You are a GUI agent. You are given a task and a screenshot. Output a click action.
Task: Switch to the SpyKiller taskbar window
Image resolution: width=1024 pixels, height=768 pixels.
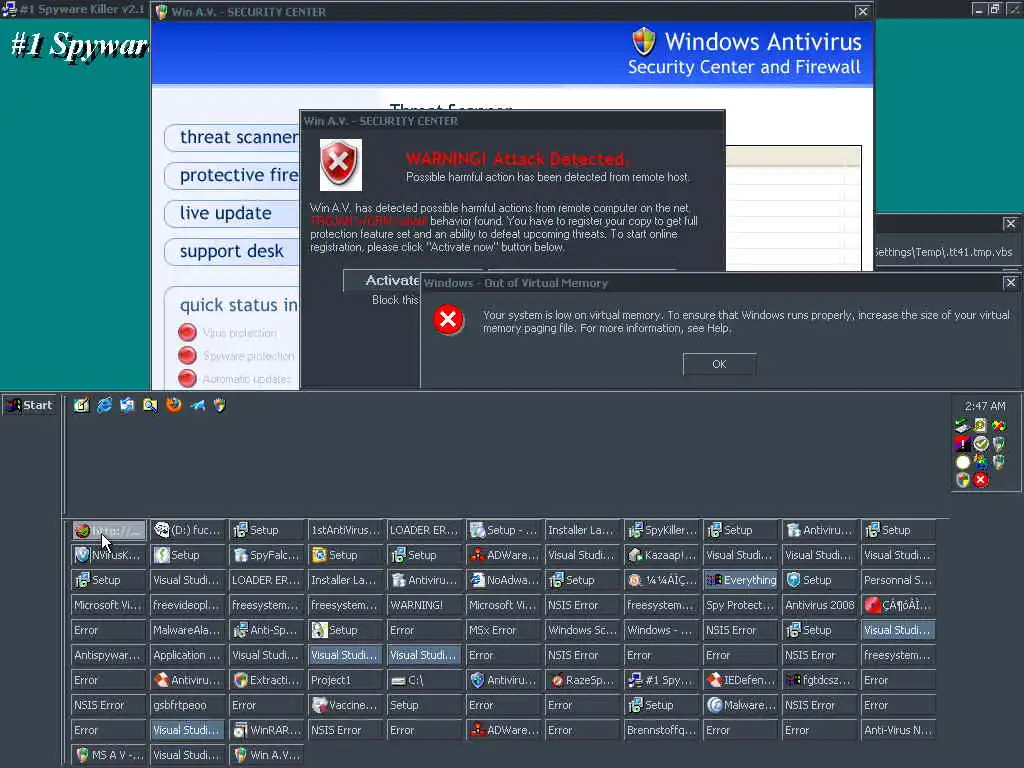point(662,530)
